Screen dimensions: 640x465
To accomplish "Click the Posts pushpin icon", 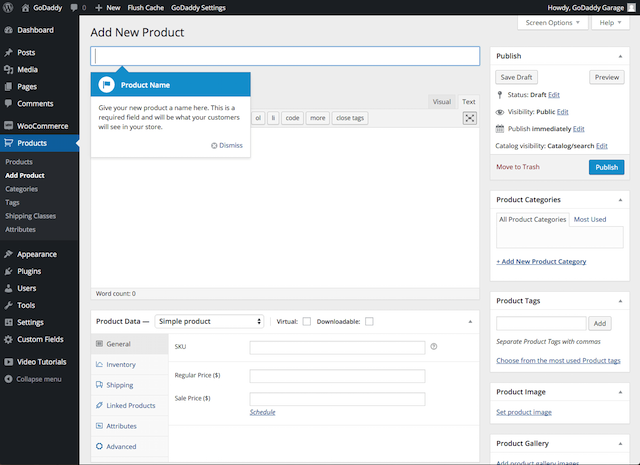I will coord(8,52).
